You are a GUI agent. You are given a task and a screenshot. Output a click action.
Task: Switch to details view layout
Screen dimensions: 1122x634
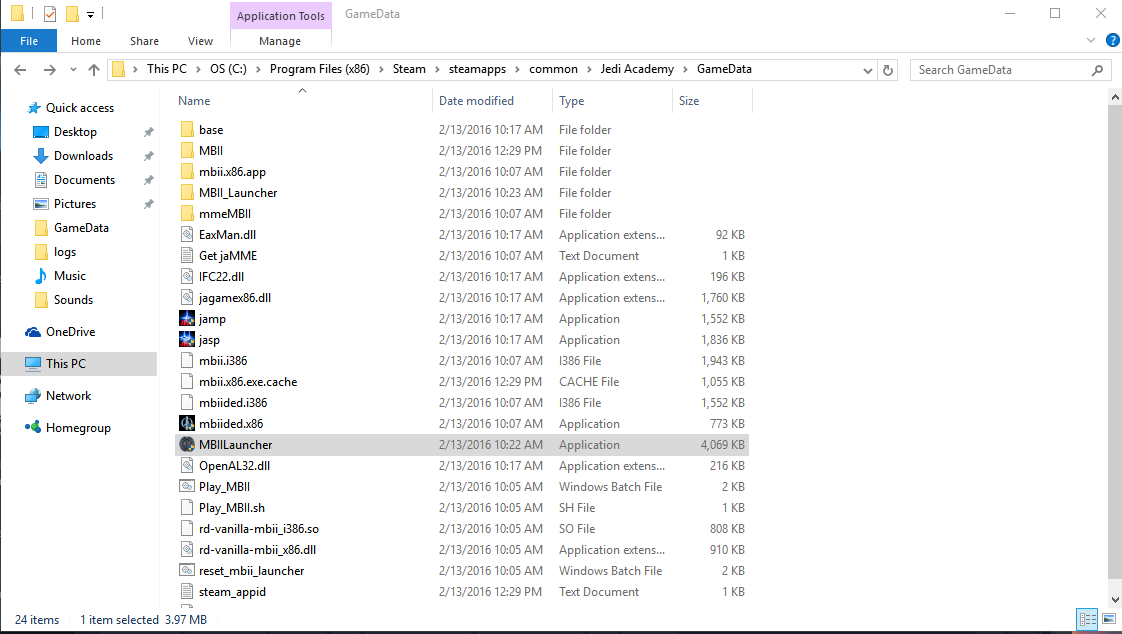click(1087, 619)
